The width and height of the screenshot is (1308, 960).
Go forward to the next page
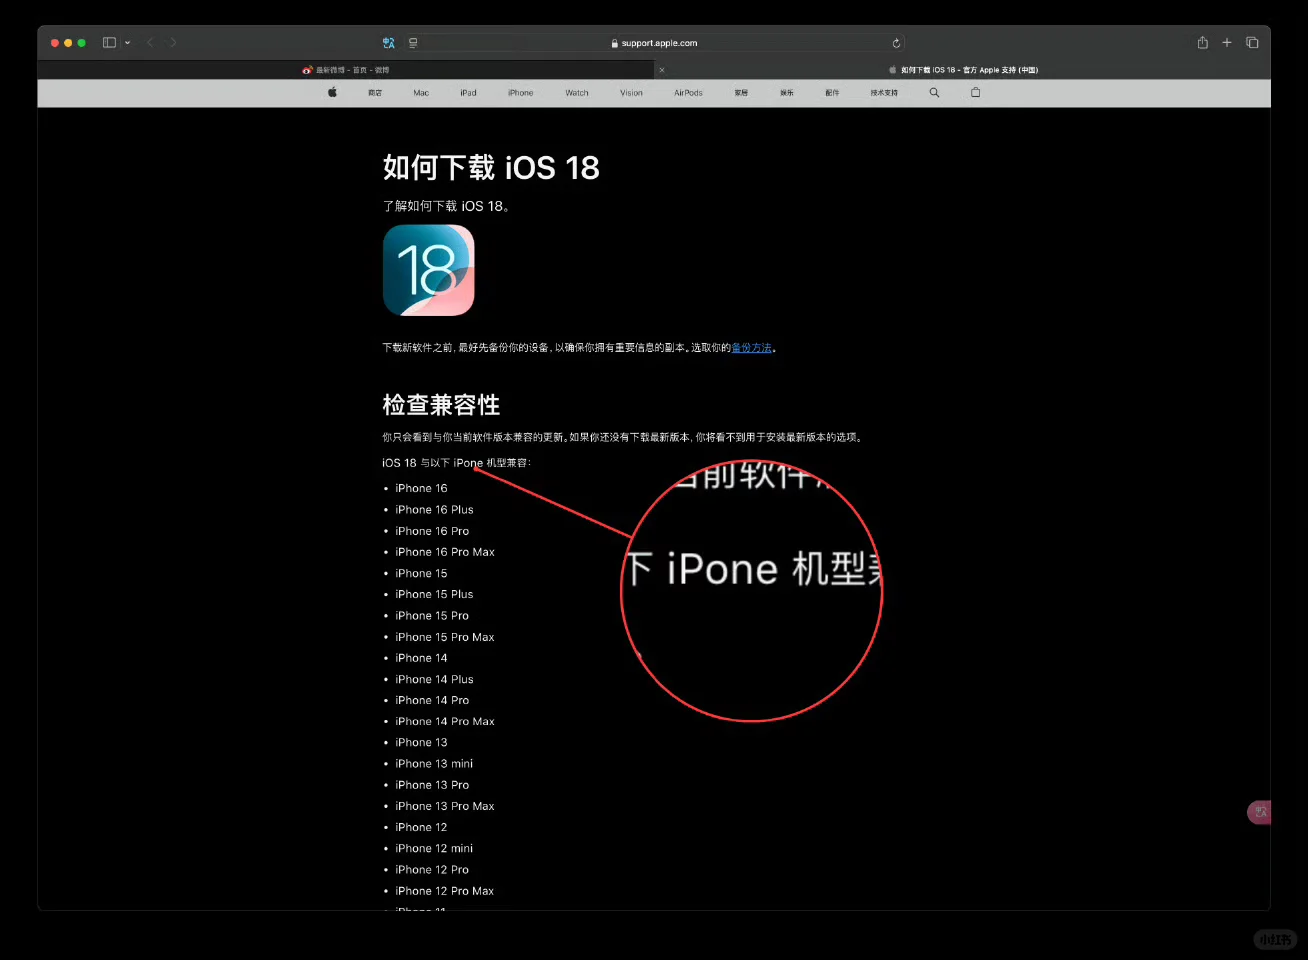click(x=173, y=43)
